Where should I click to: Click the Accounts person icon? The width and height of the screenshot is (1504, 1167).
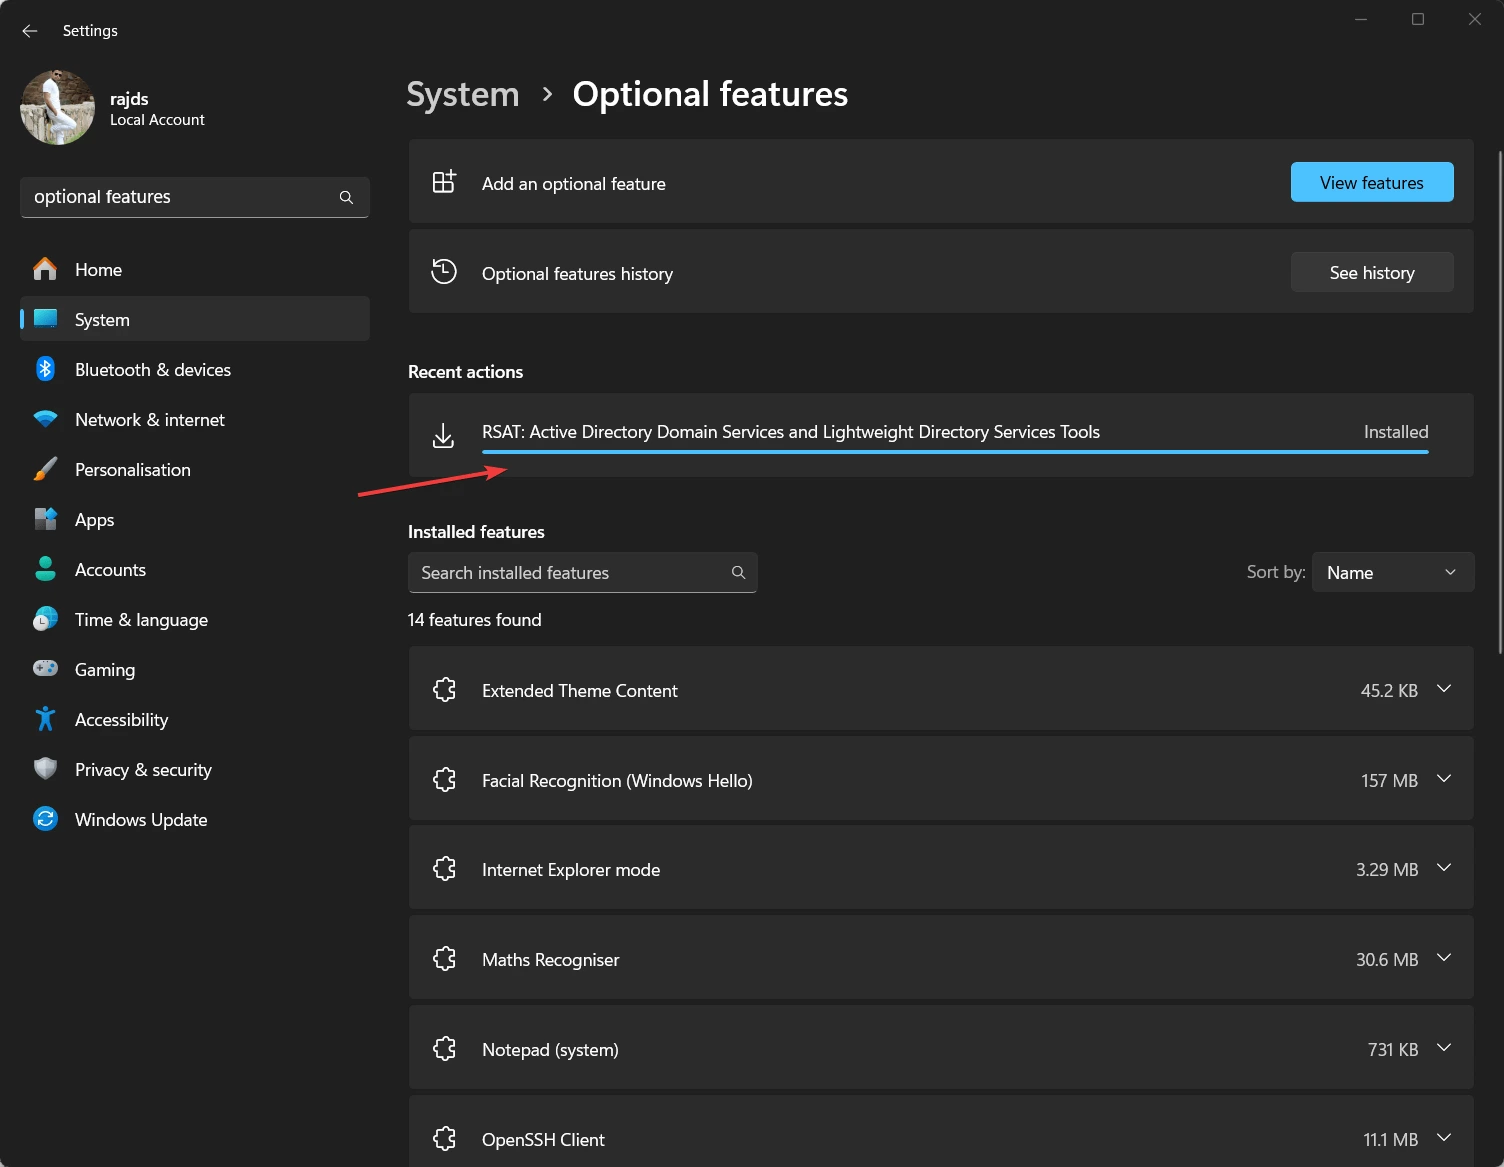tap(45, 569)
